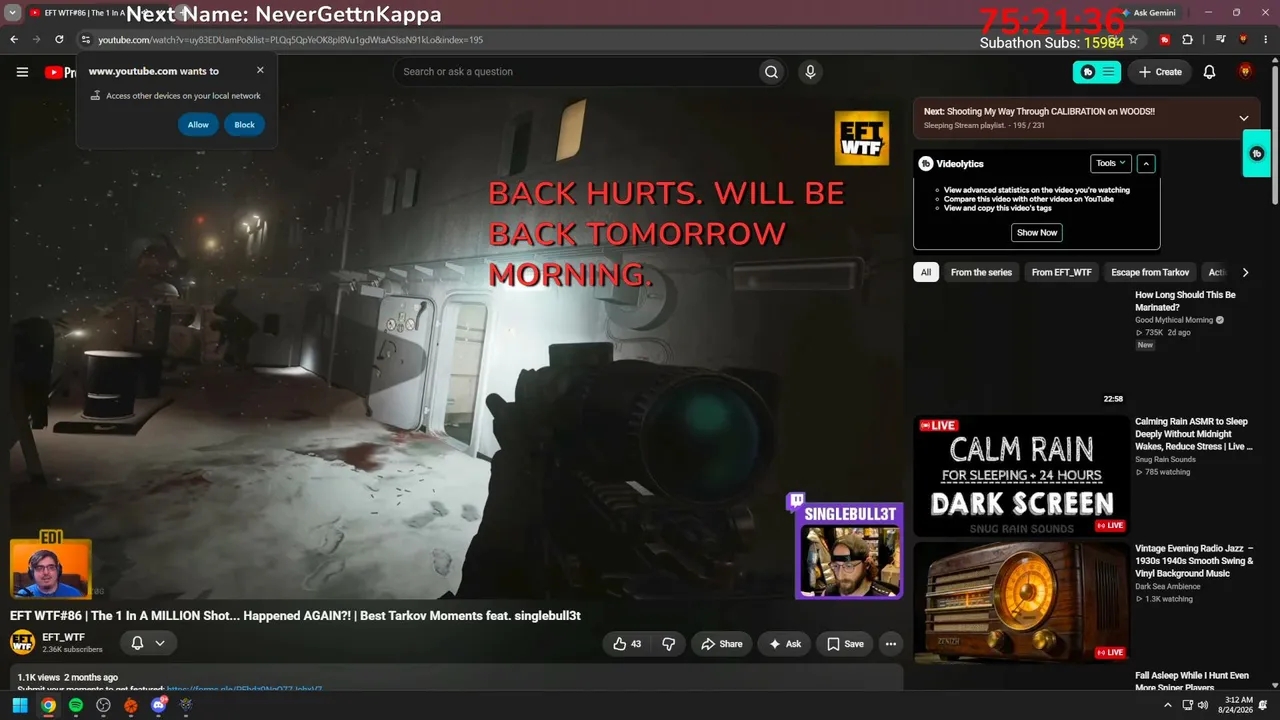Click the vidIQ toggle button in header
The width and height of the screenshot is (1280, 720).
point(1097,72)
